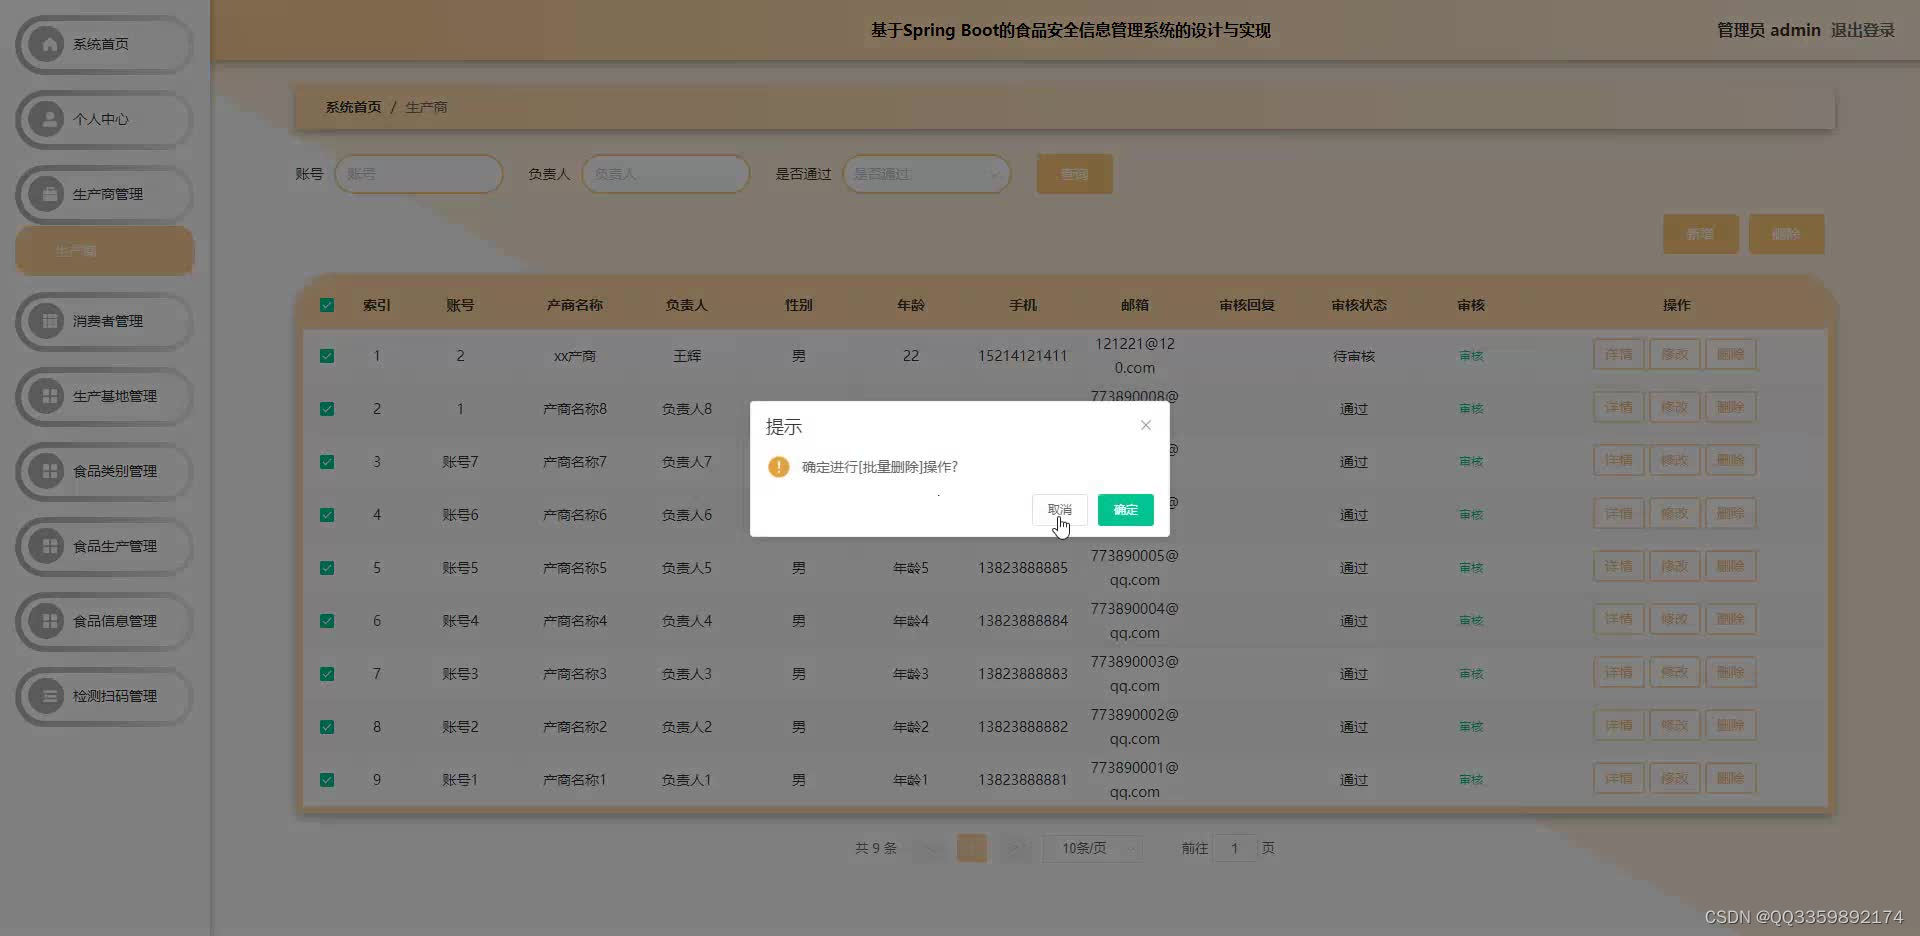This screenshot has height=936, width=1920.
Task: Click 系统首页 in the breadcrumb
Action: tap(353, 107)
